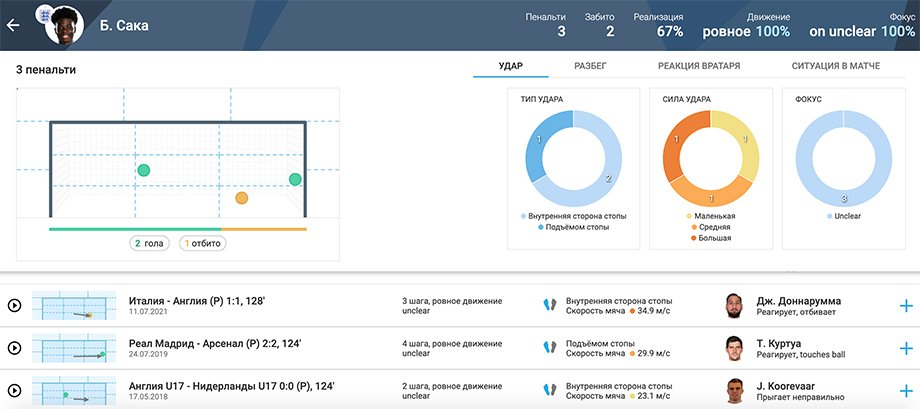920x409 pixels.
Task: Play the England U17 - Netherlands U17 video
Action: [x=14, y=391]
